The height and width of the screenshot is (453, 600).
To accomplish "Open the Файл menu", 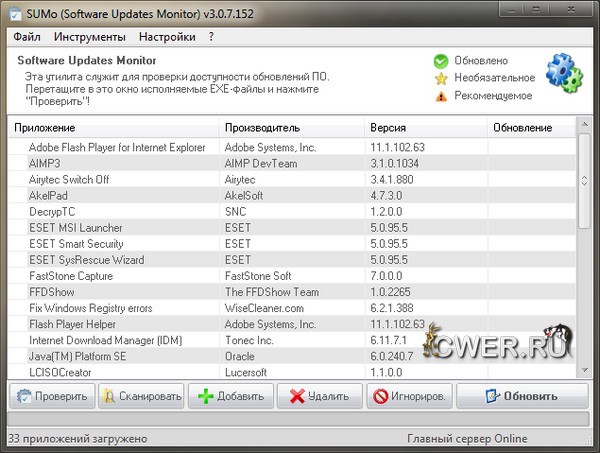I will pos(27,37).
